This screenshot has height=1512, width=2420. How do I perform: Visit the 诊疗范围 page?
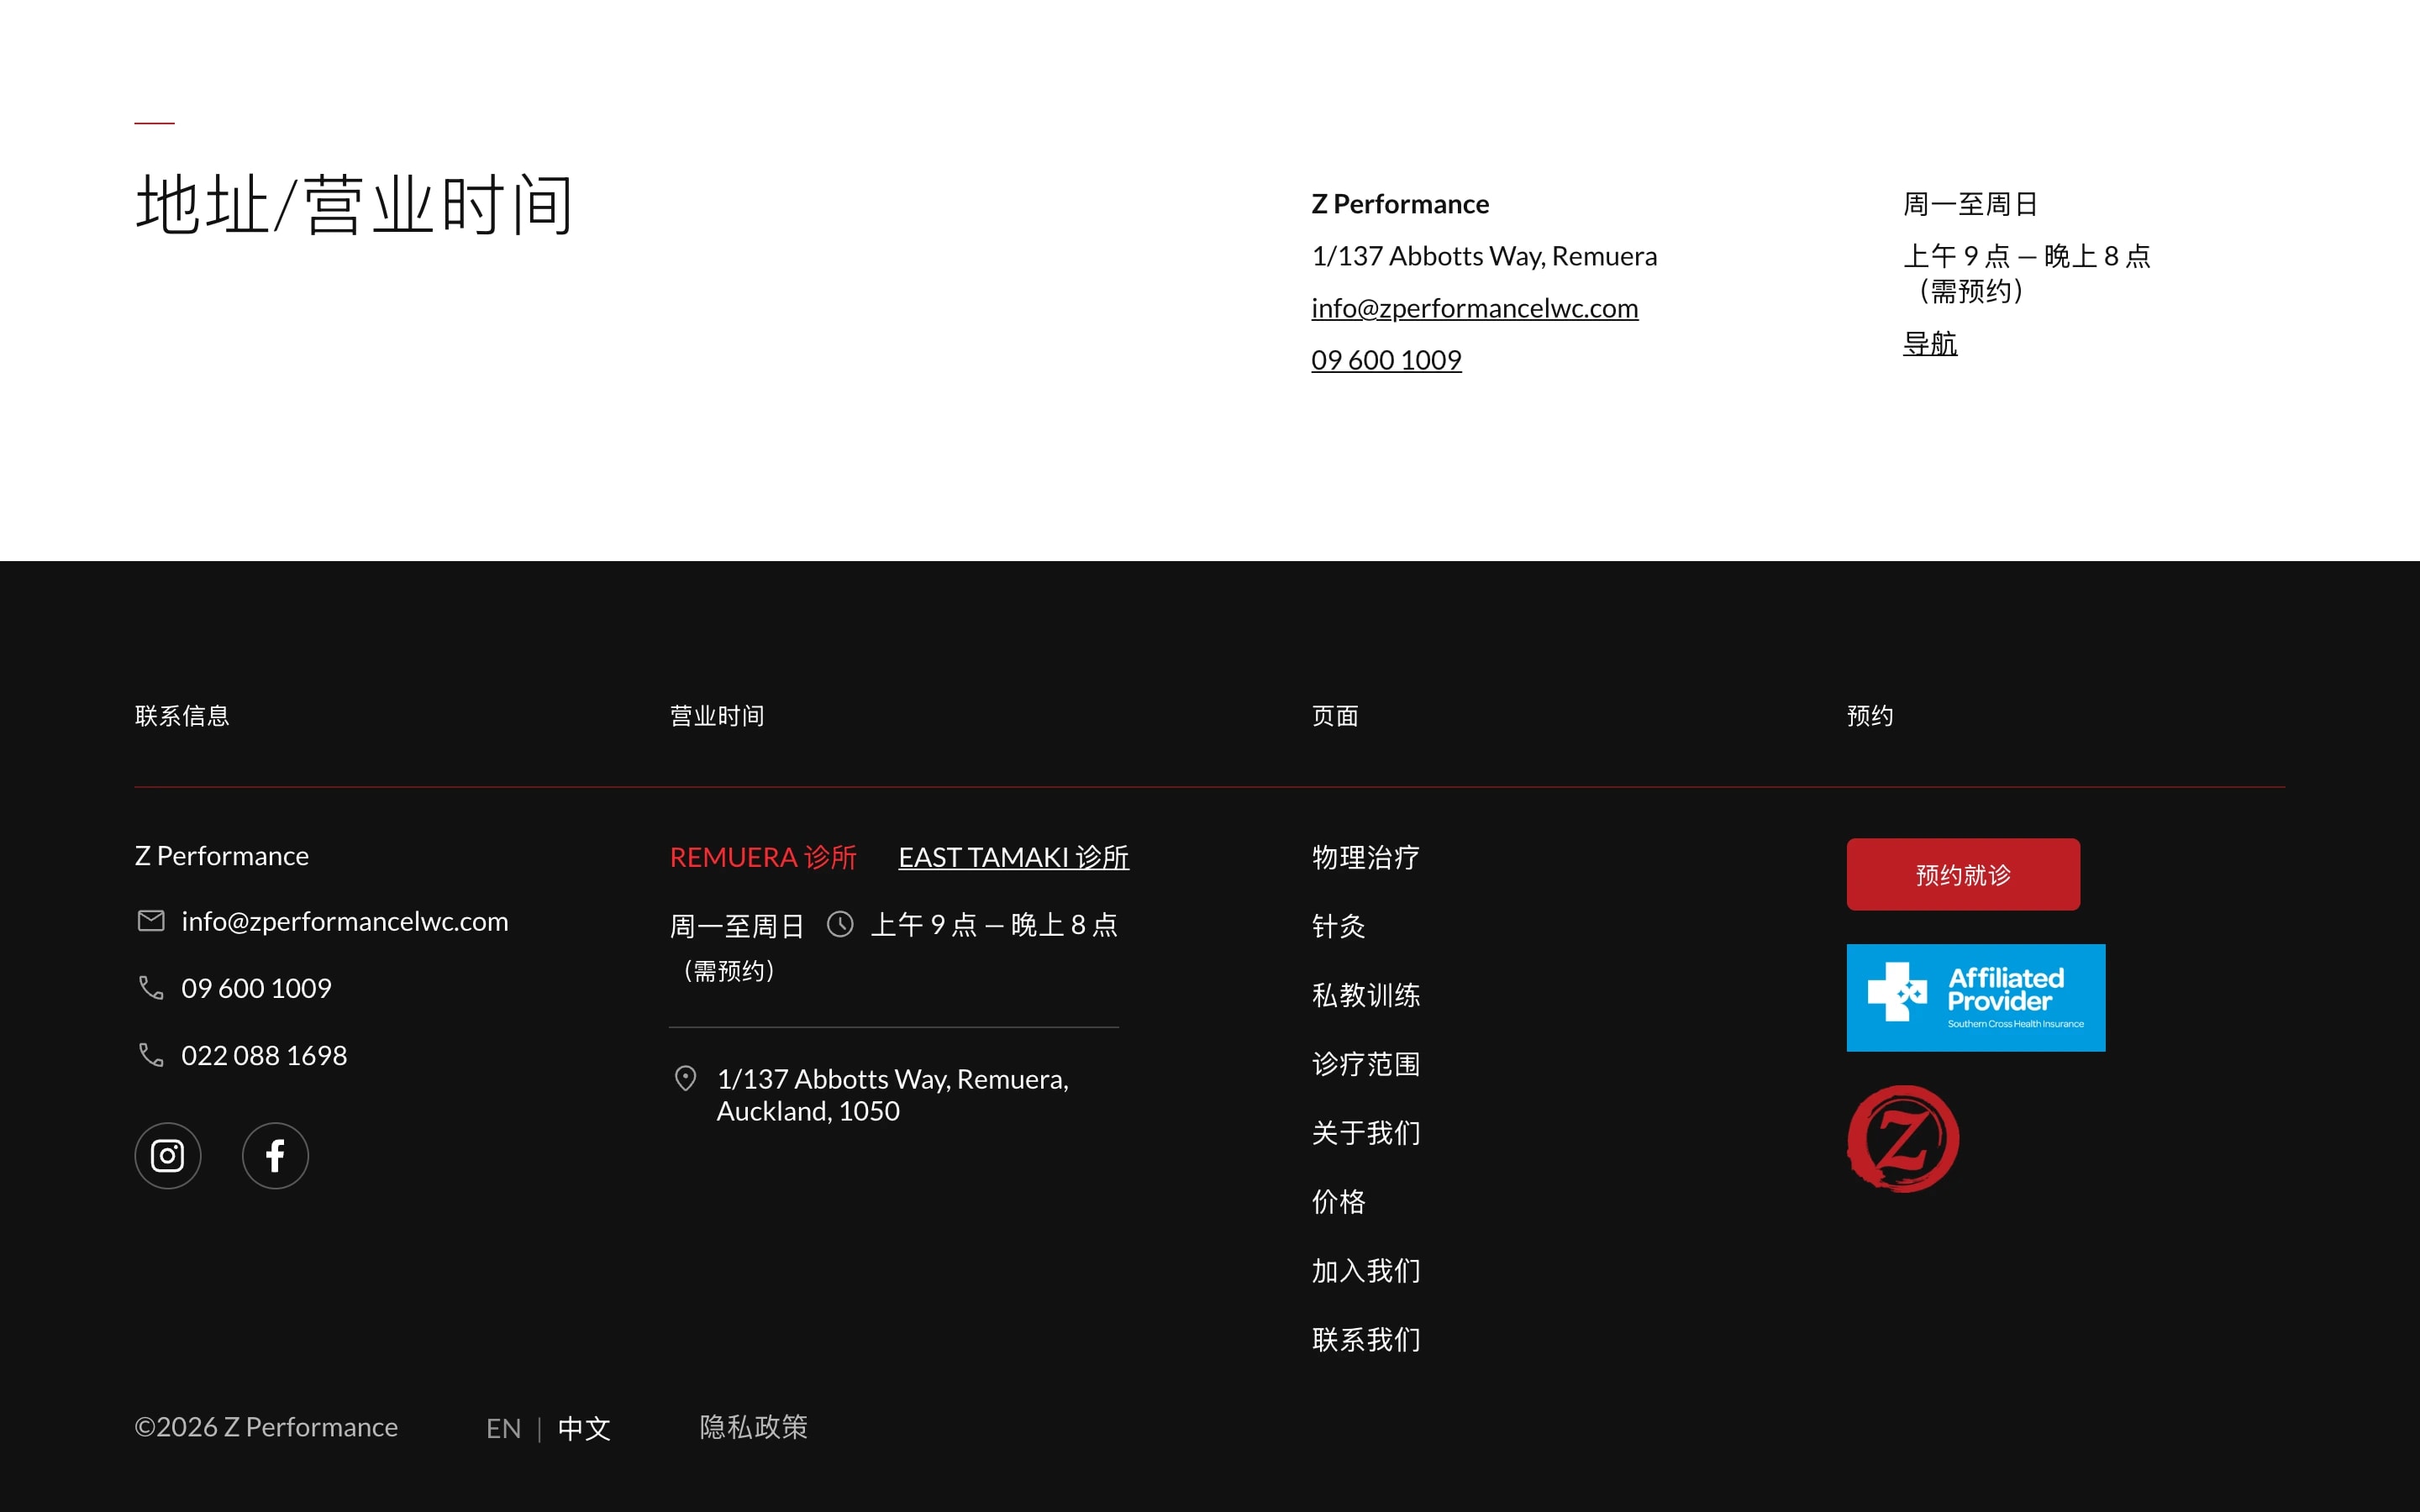click(1366, 1064)
